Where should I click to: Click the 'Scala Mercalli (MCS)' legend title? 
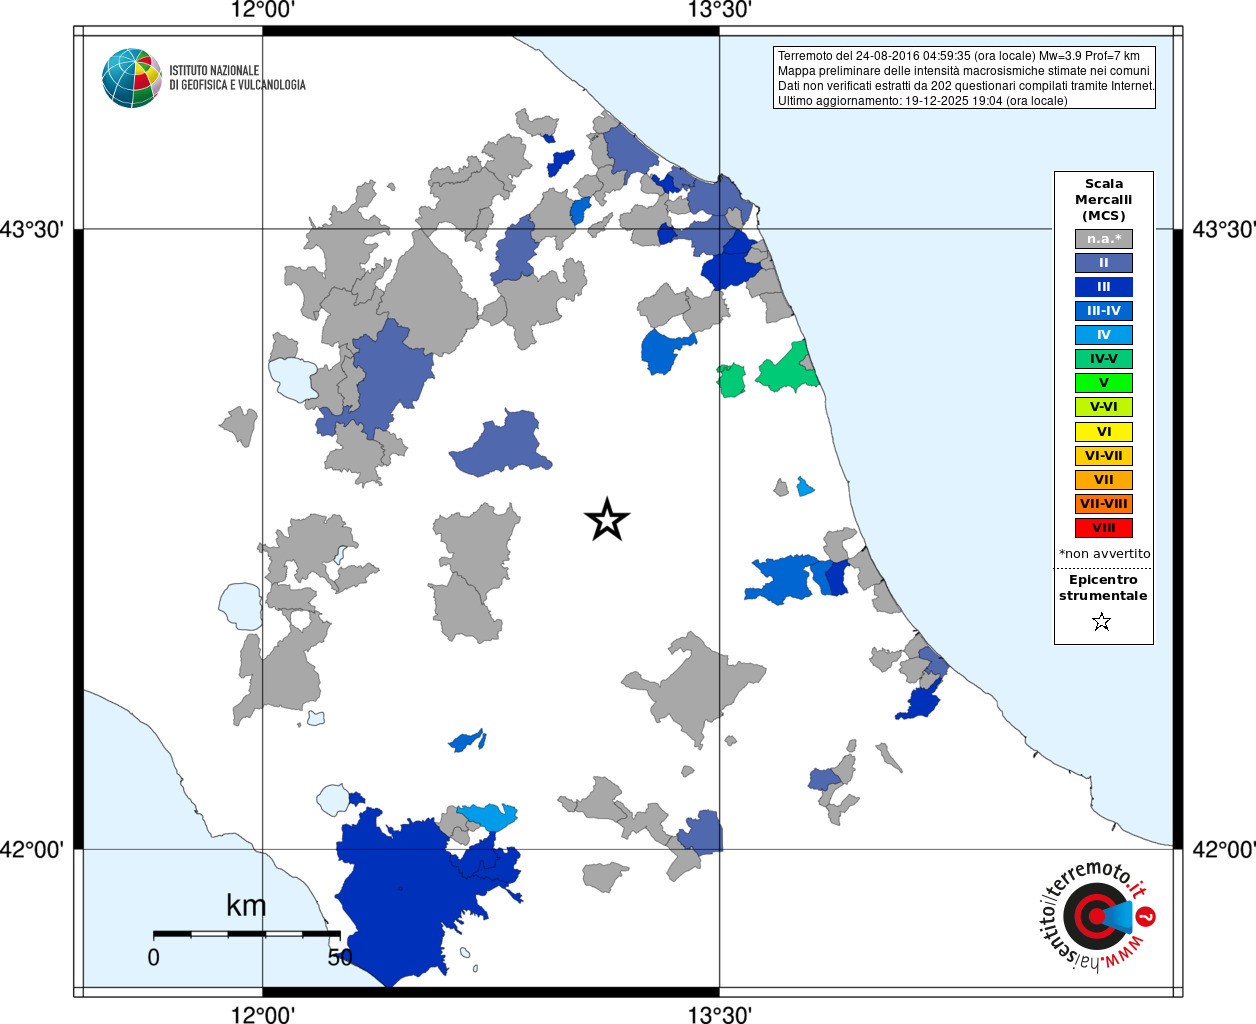click(1104, 200)
